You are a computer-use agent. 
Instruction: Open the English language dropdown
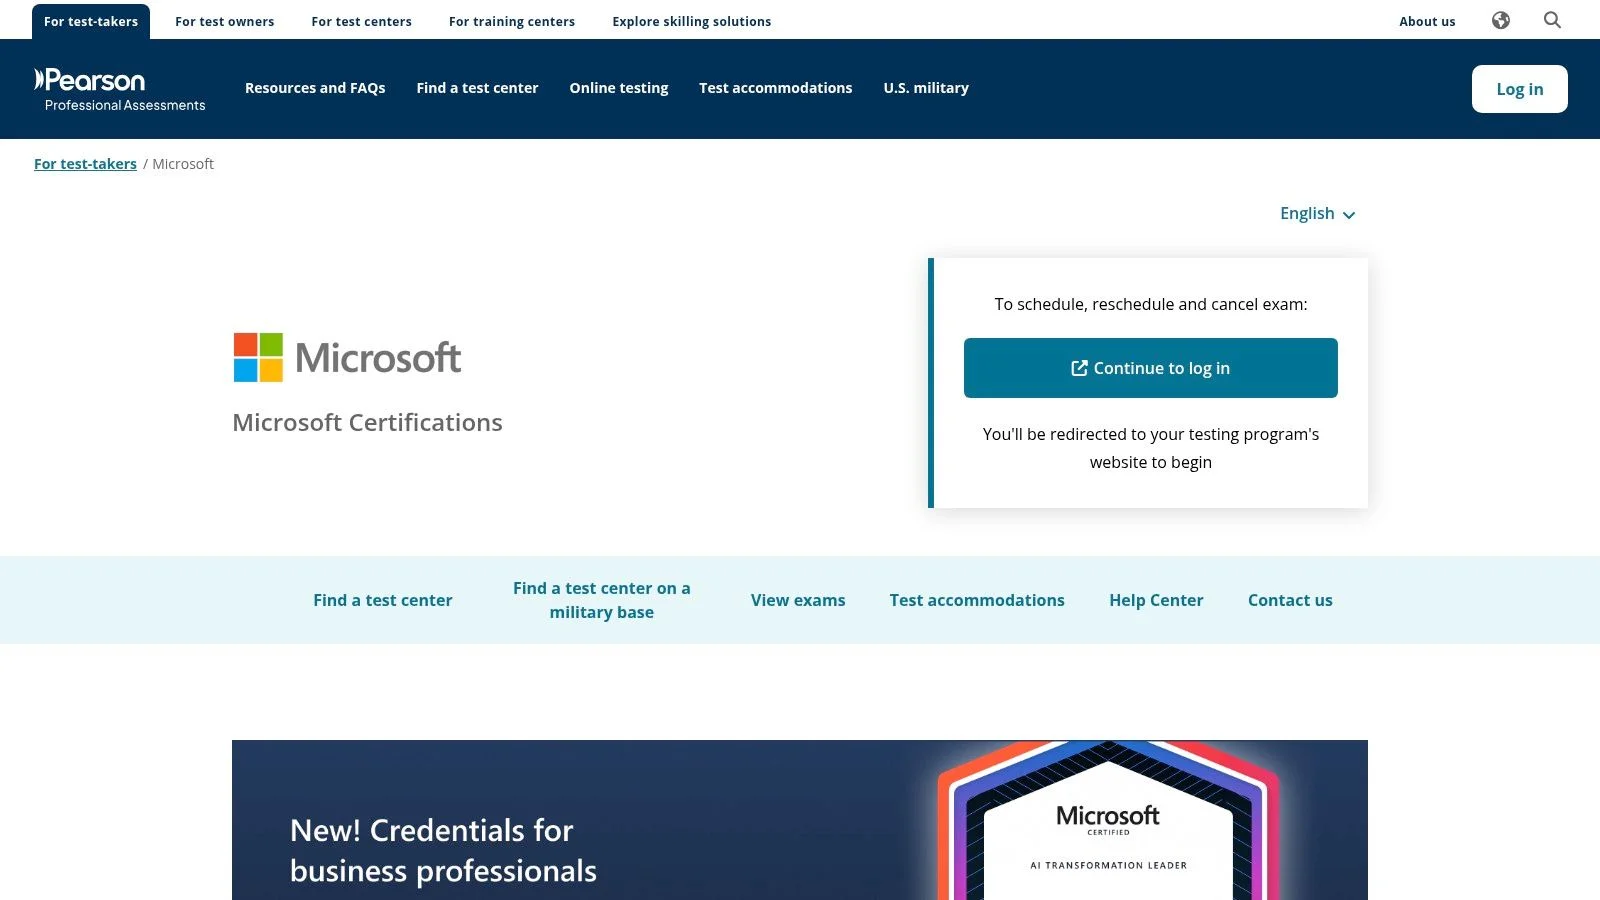(1317, 213)
